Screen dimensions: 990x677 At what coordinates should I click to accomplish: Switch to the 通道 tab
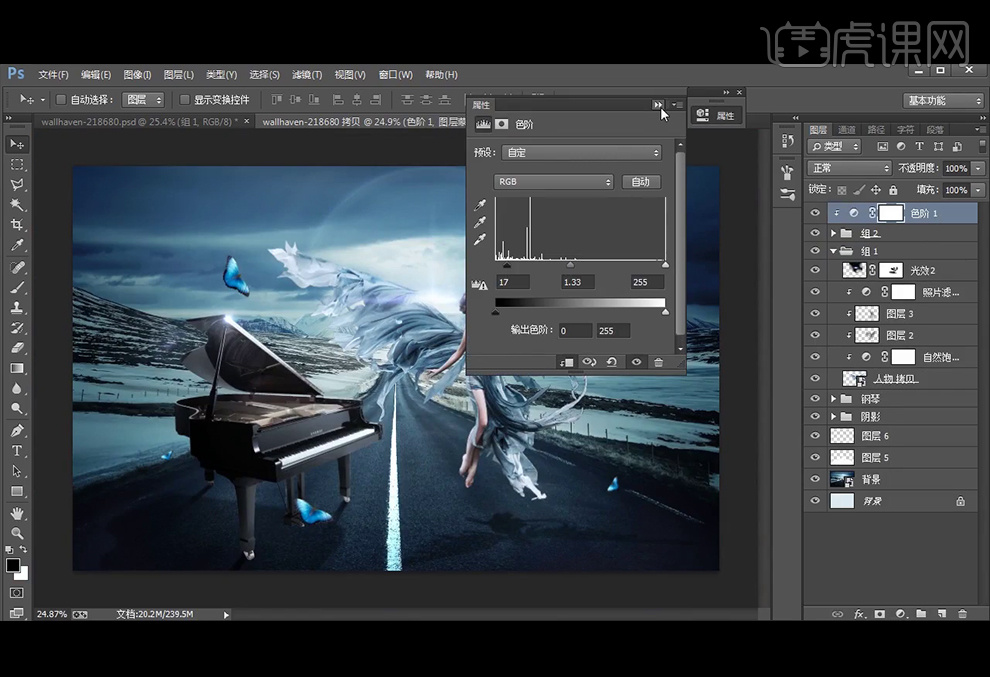[x=847, y=130]
